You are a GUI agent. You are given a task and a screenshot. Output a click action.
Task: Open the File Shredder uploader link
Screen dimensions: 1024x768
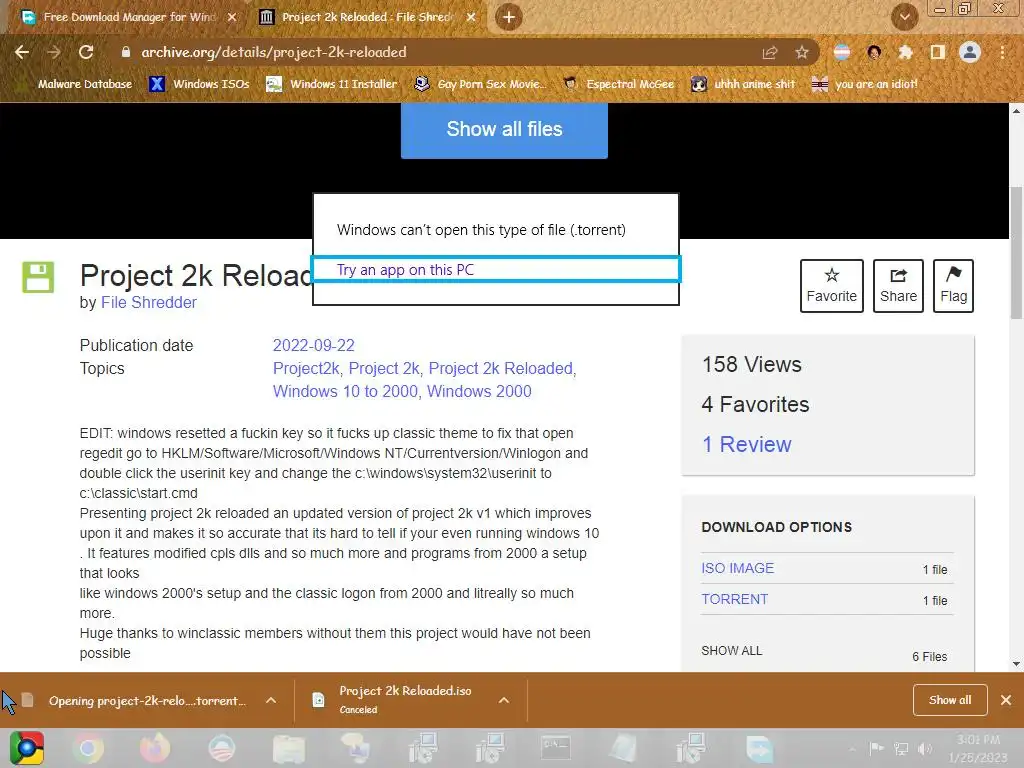148,302
